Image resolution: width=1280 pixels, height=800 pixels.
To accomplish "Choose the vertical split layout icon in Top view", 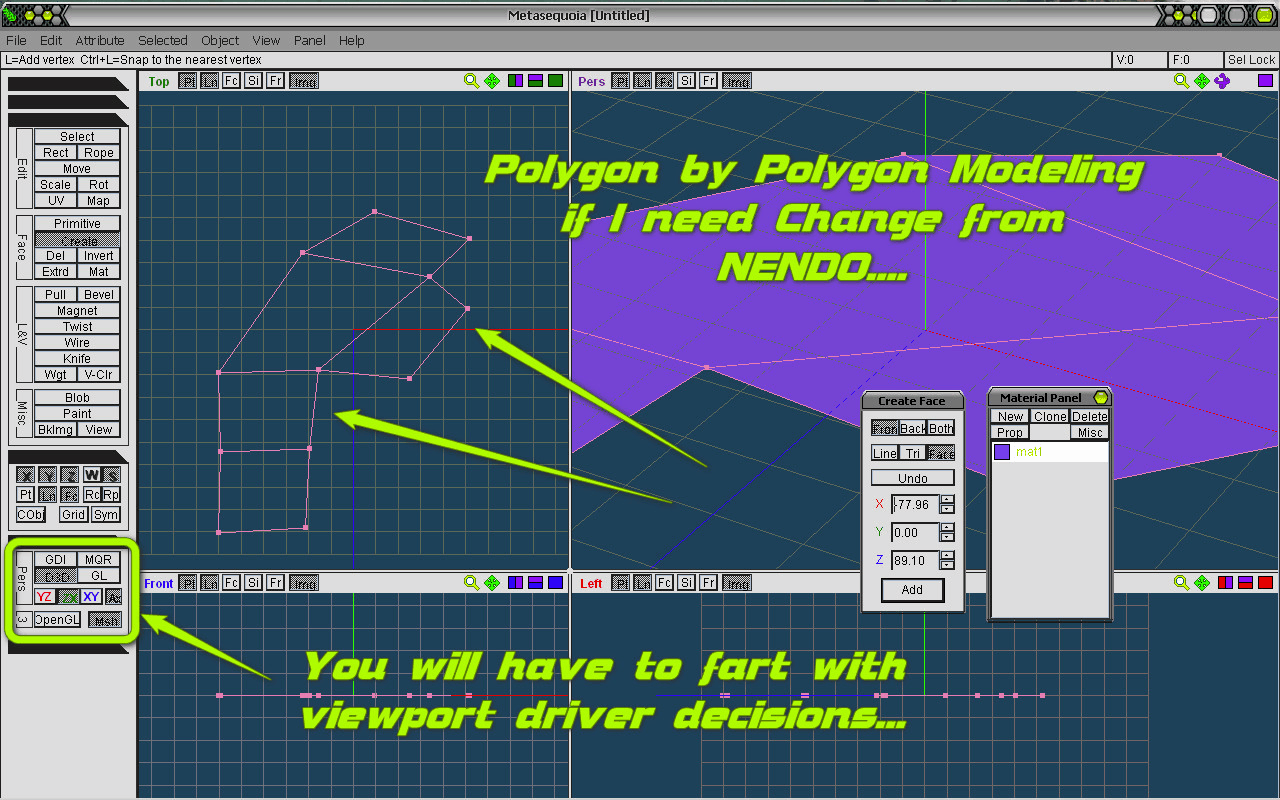I will tap(516, 81).
